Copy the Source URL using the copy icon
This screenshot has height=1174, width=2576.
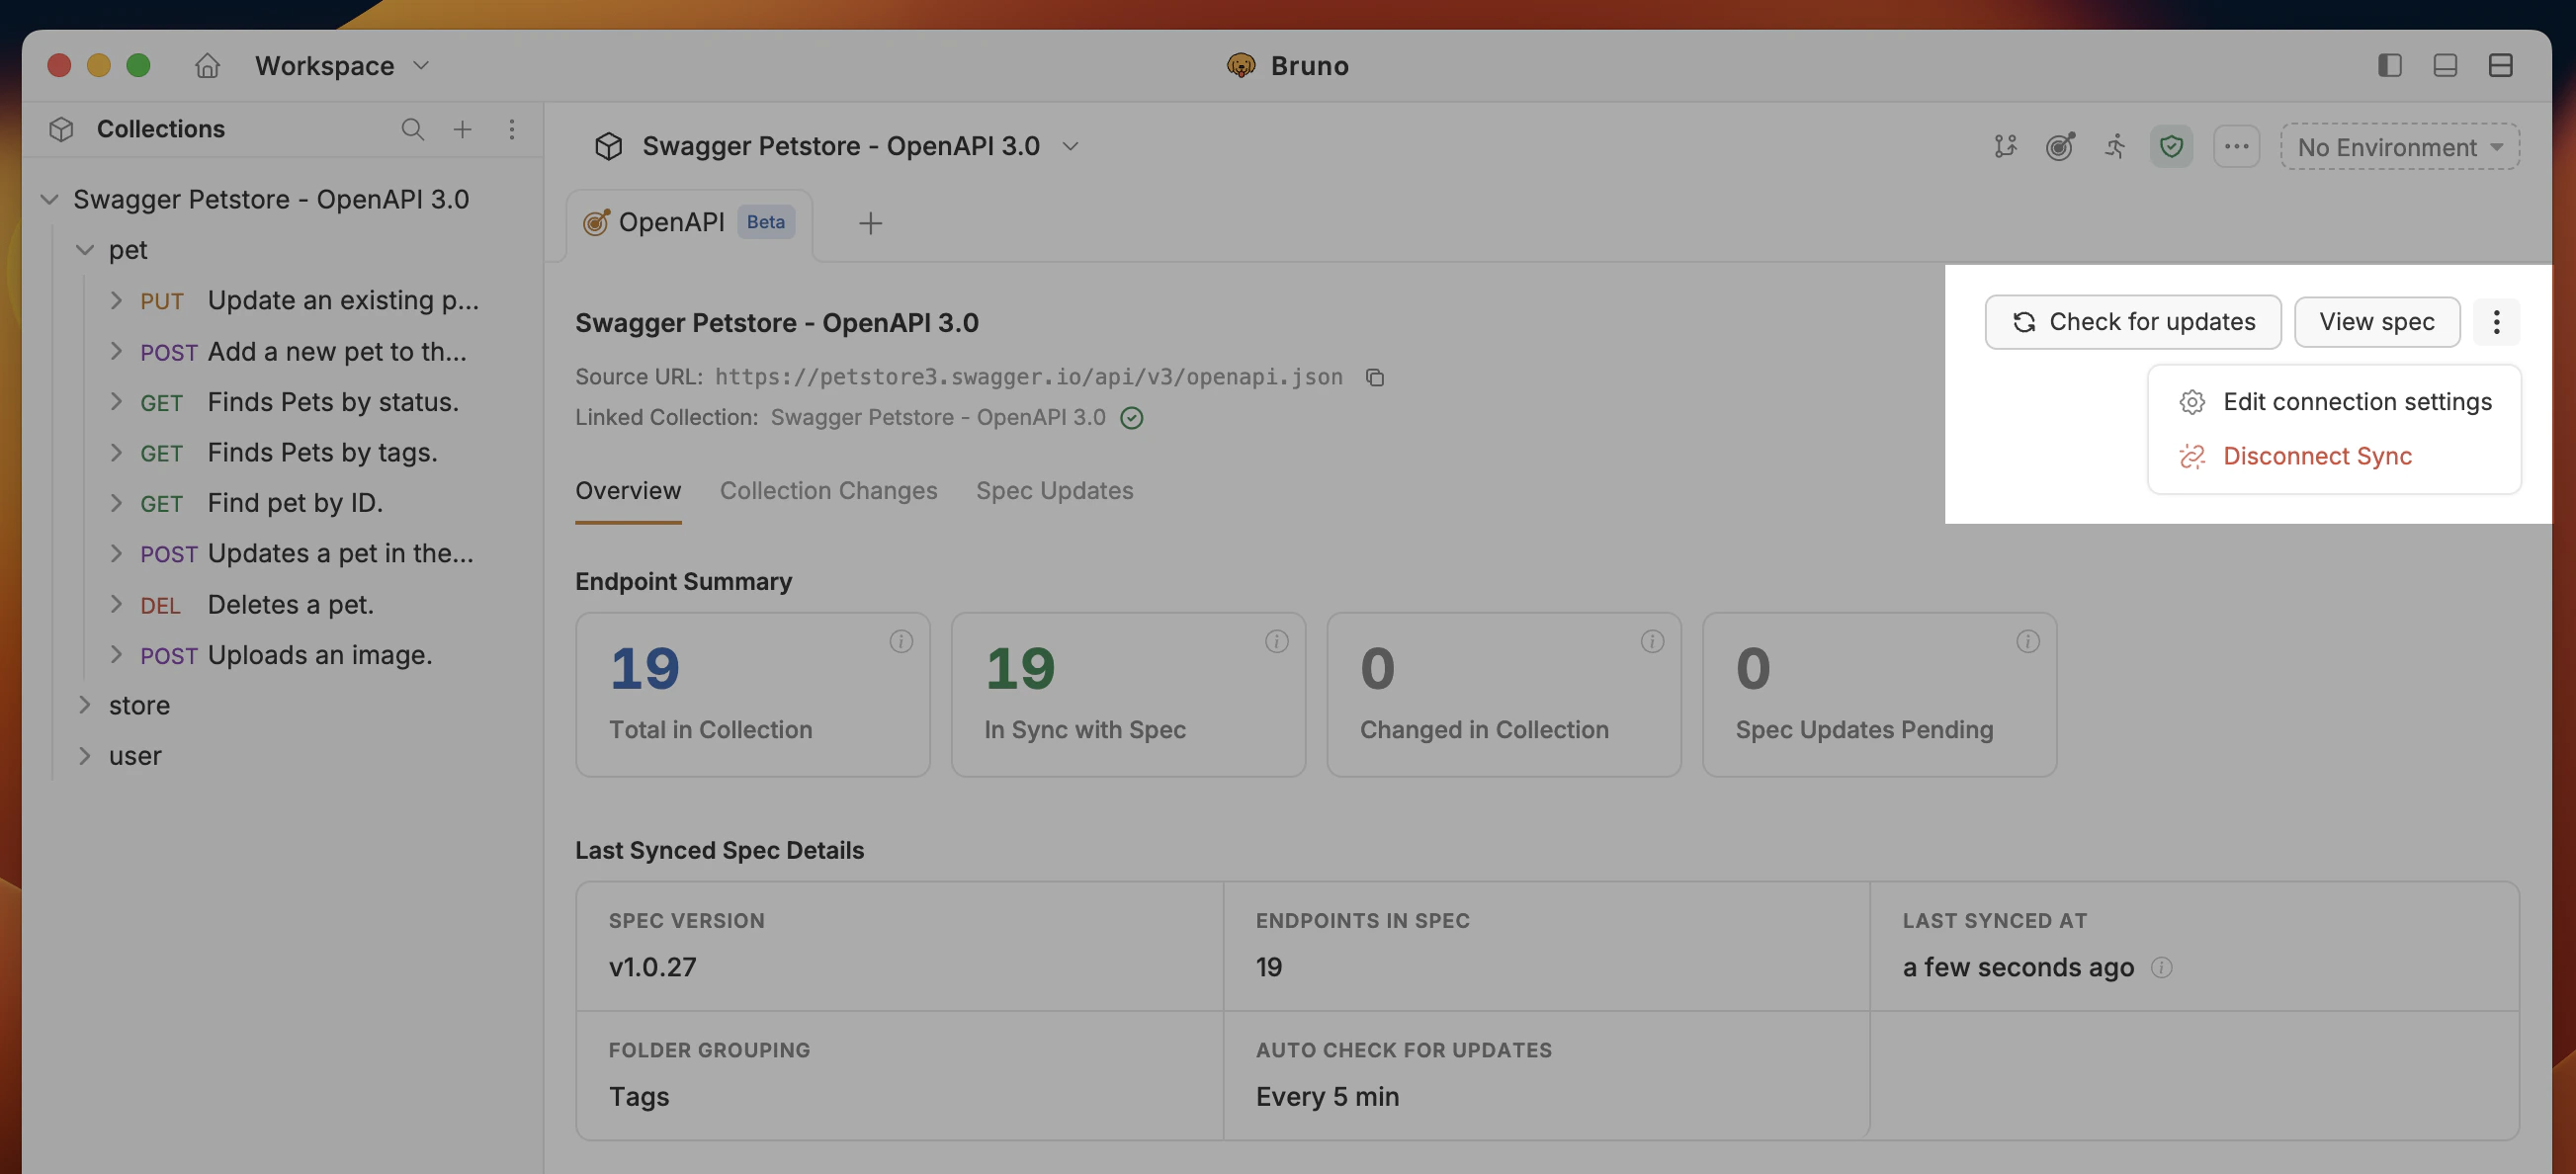(x=1375, y=378)
